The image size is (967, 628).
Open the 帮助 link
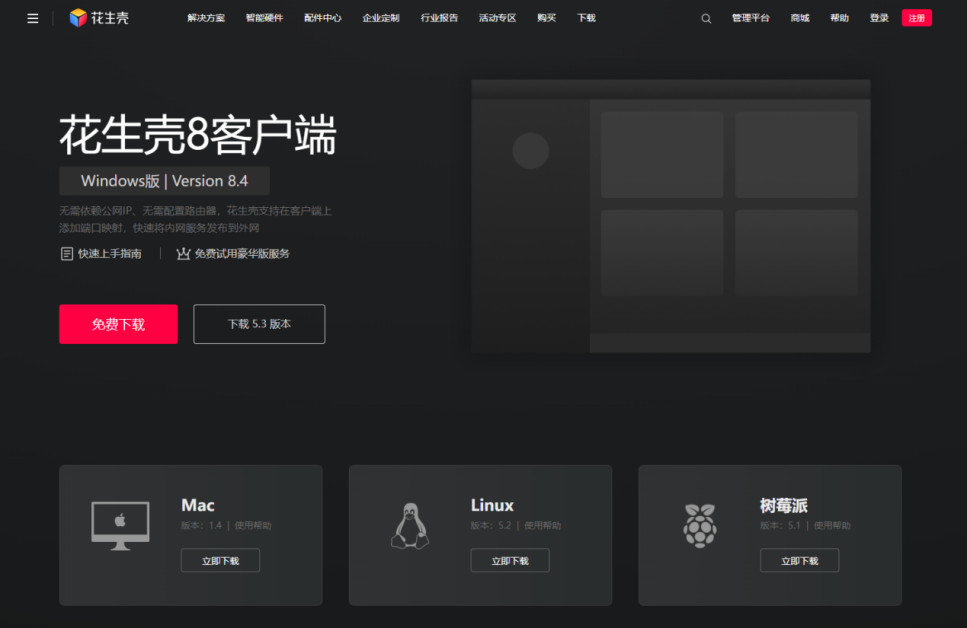pyautogui.click(x=839, y=18)
